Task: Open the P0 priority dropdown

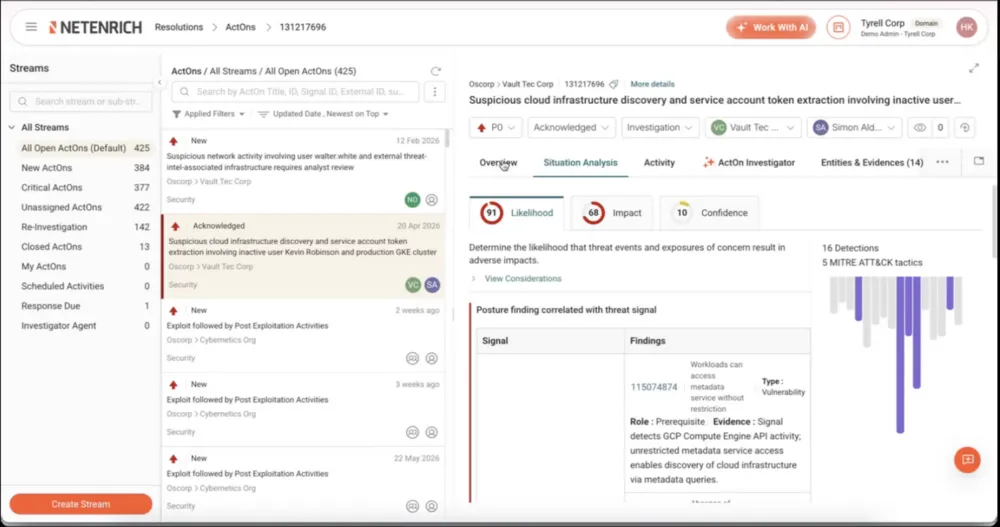Action: coord(496,128)
